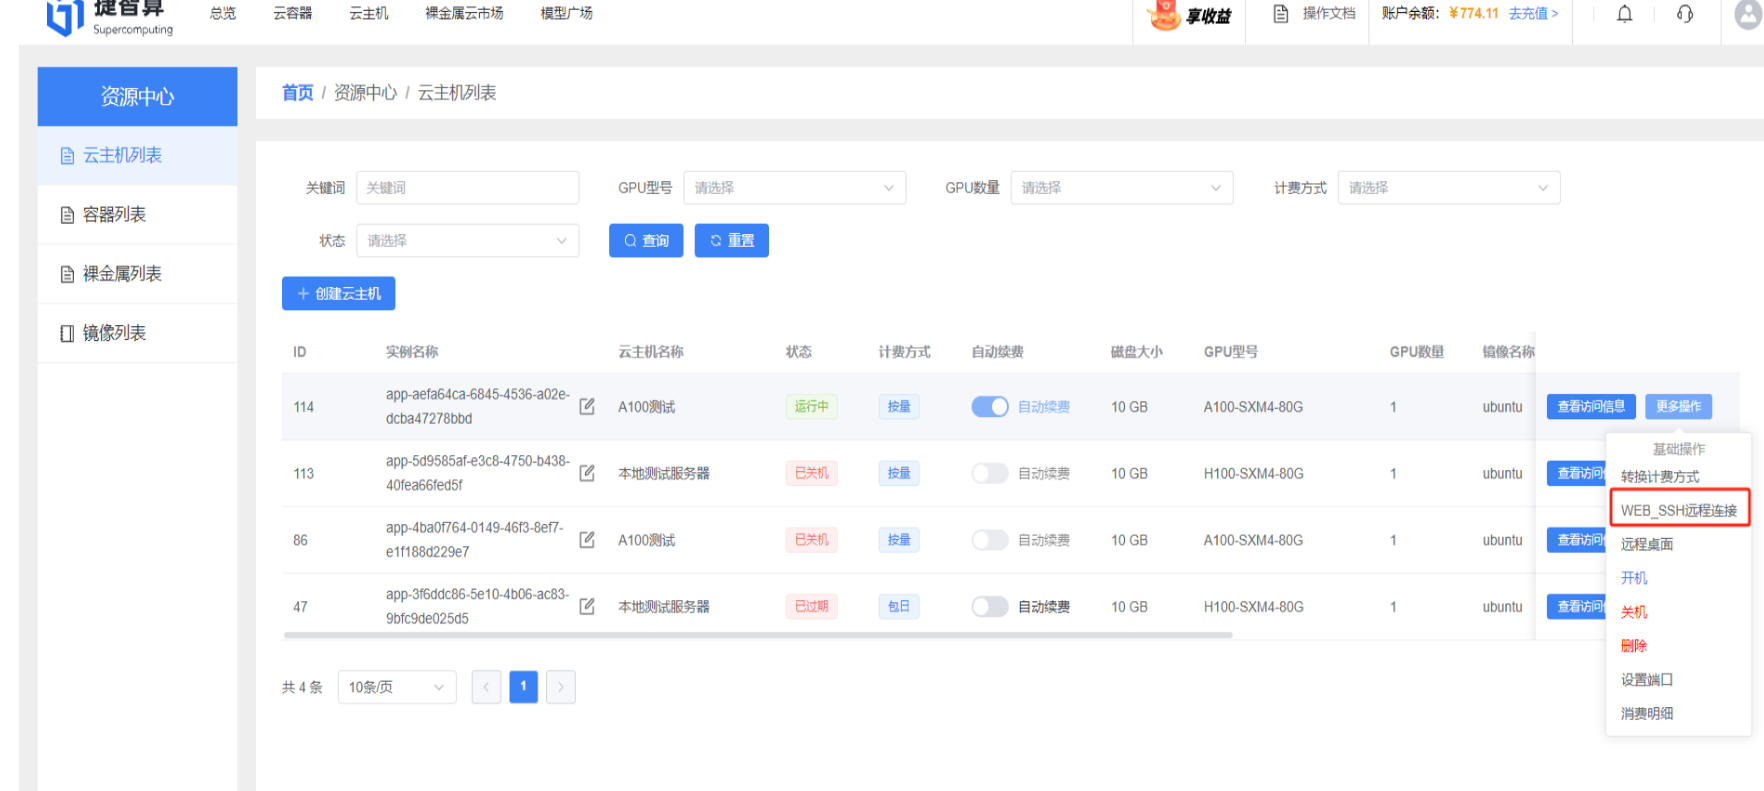The height and width of the screenshot is (791, 1764).
Task: Click edit icon for instance ID 114
Action: tap(587, 406)
